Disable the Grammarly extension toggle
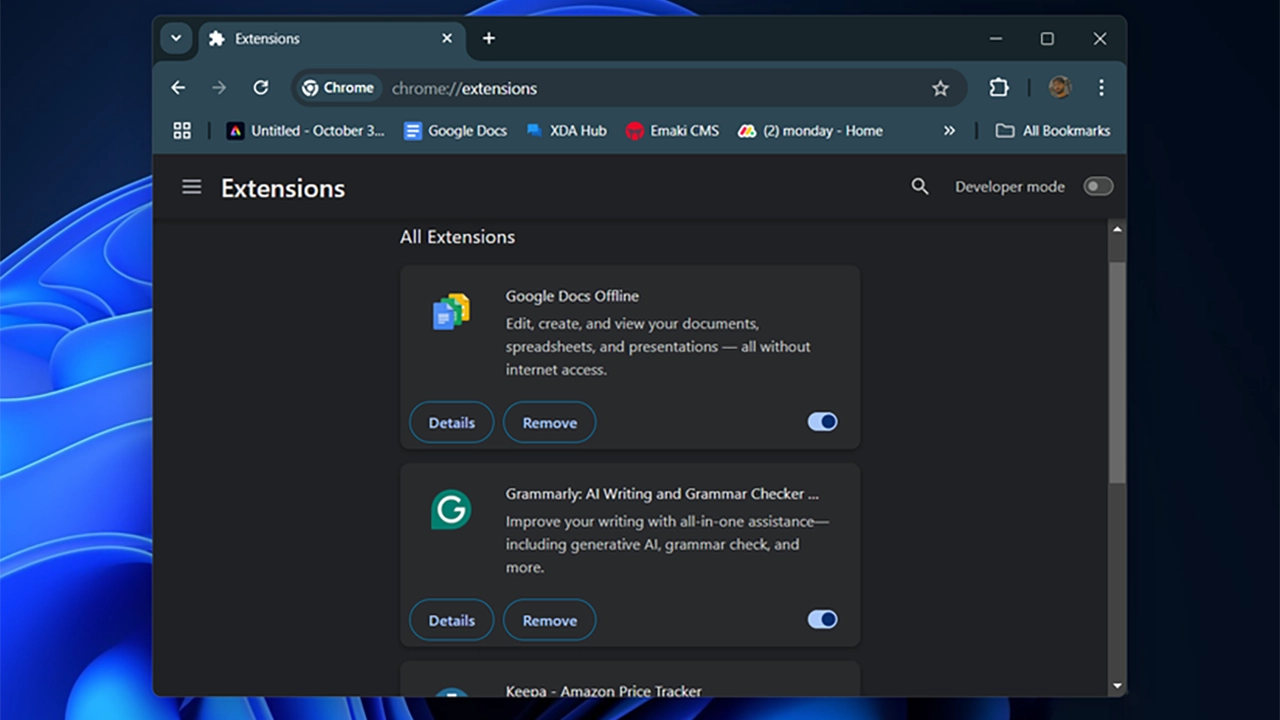This screenshot has width=1280, height=720. click(x=823, y=620)
